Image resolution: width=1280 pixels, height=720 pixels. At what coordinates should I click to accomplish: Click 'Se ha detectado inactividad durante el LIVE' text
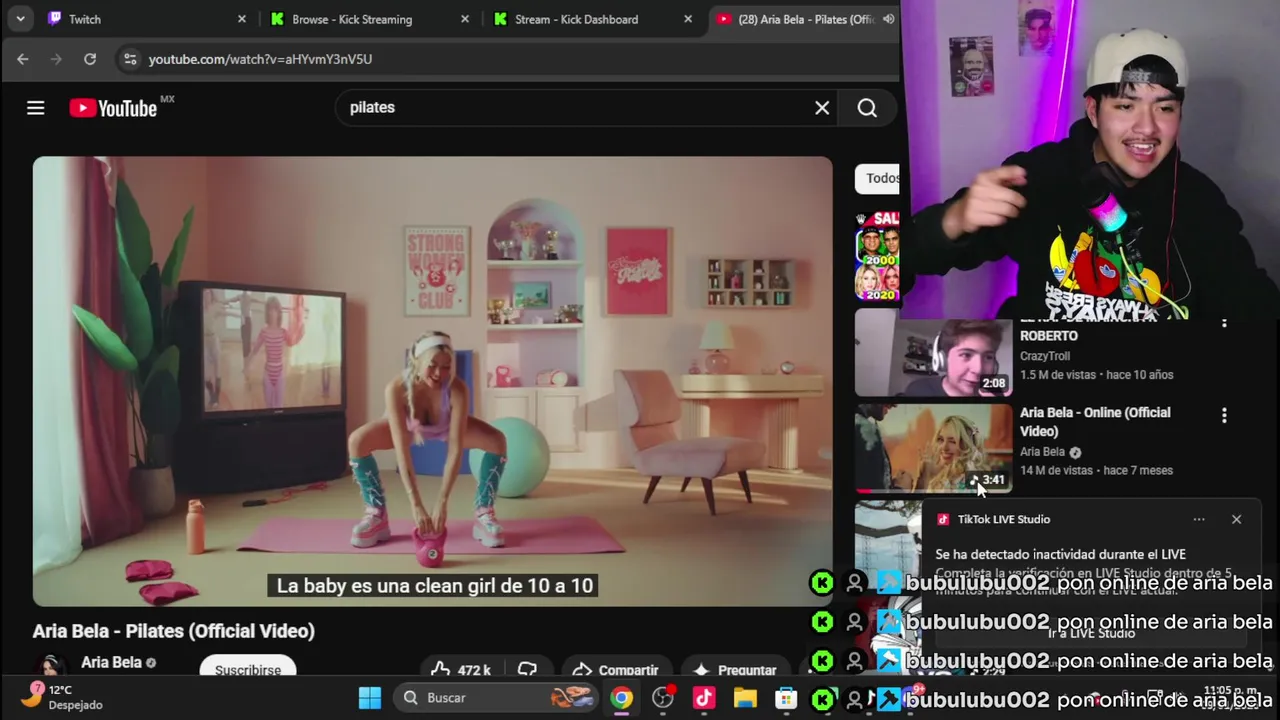coord(1061,554)
